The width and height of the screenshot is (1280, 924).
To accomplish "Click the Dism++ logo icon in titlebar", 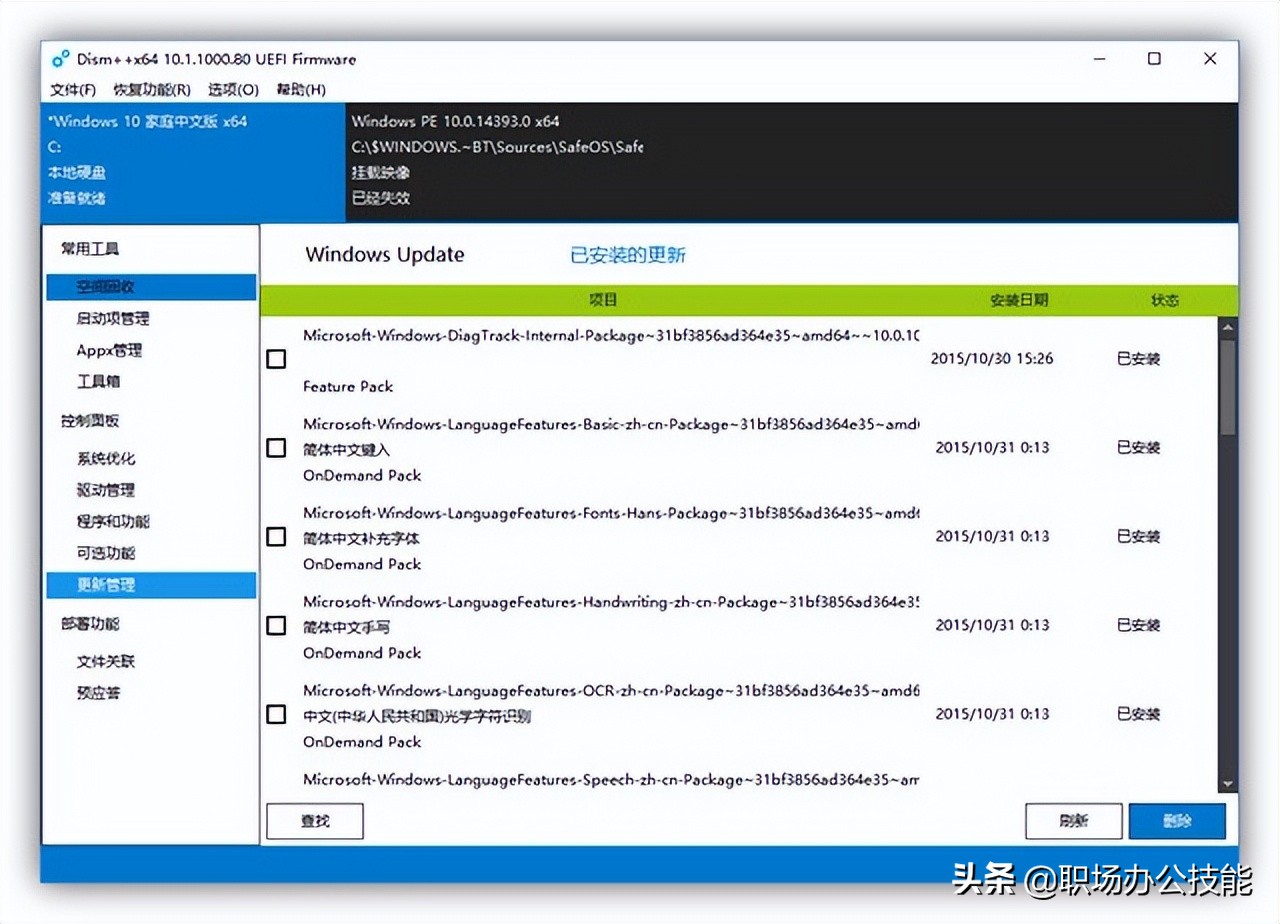I will click(x=60, y=59).
